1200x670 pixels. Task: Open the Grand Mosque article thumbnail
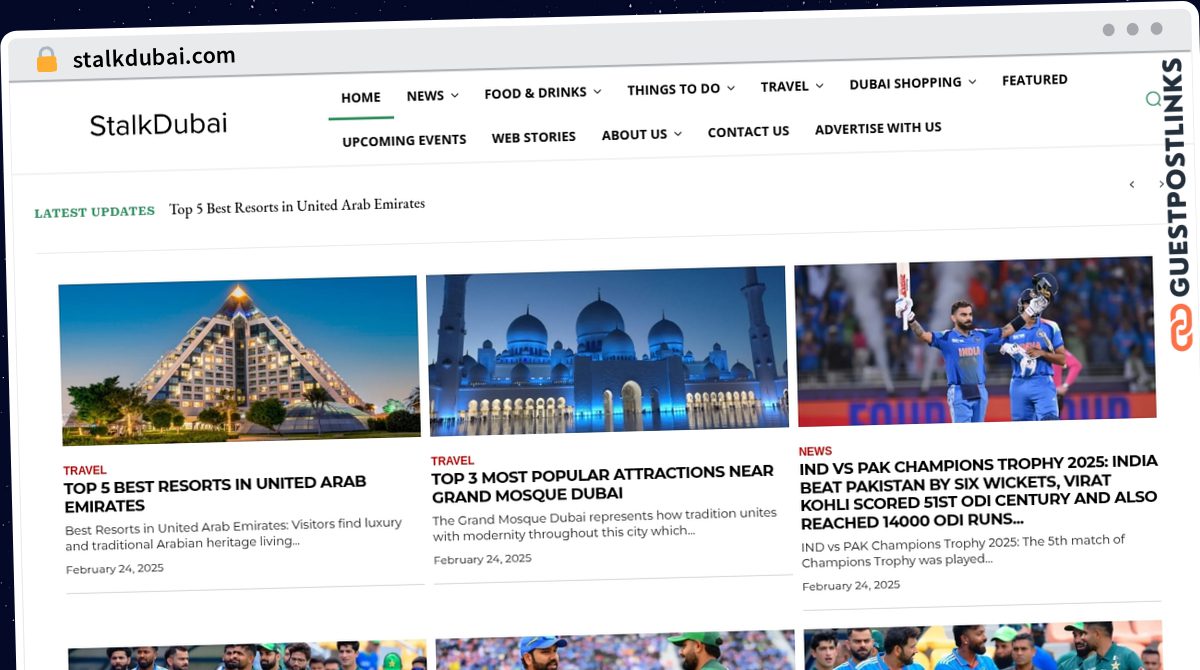(607, 350)
